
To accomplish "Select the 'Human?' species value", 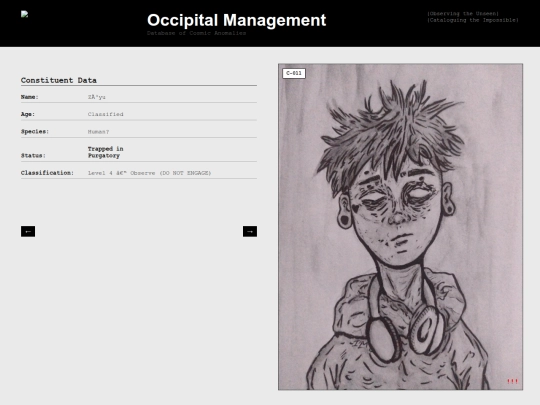I will point(98,132).
